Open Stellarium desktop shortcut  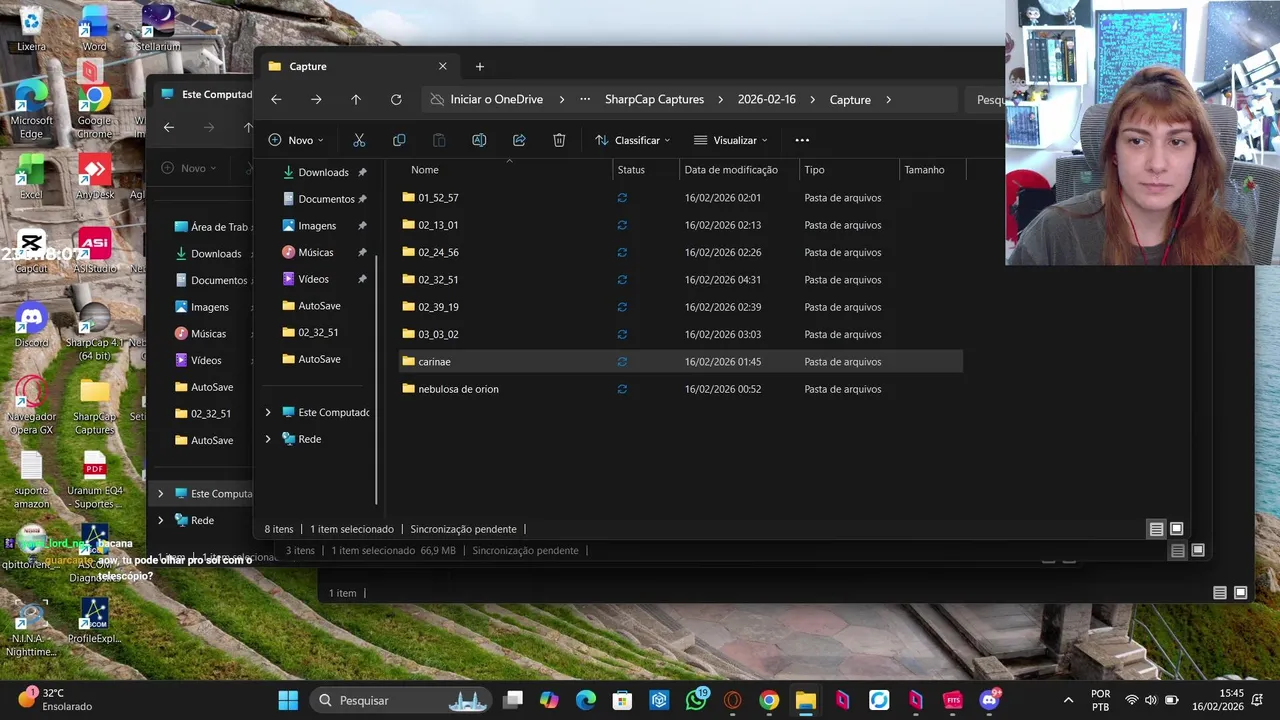[x=158, y=30]
